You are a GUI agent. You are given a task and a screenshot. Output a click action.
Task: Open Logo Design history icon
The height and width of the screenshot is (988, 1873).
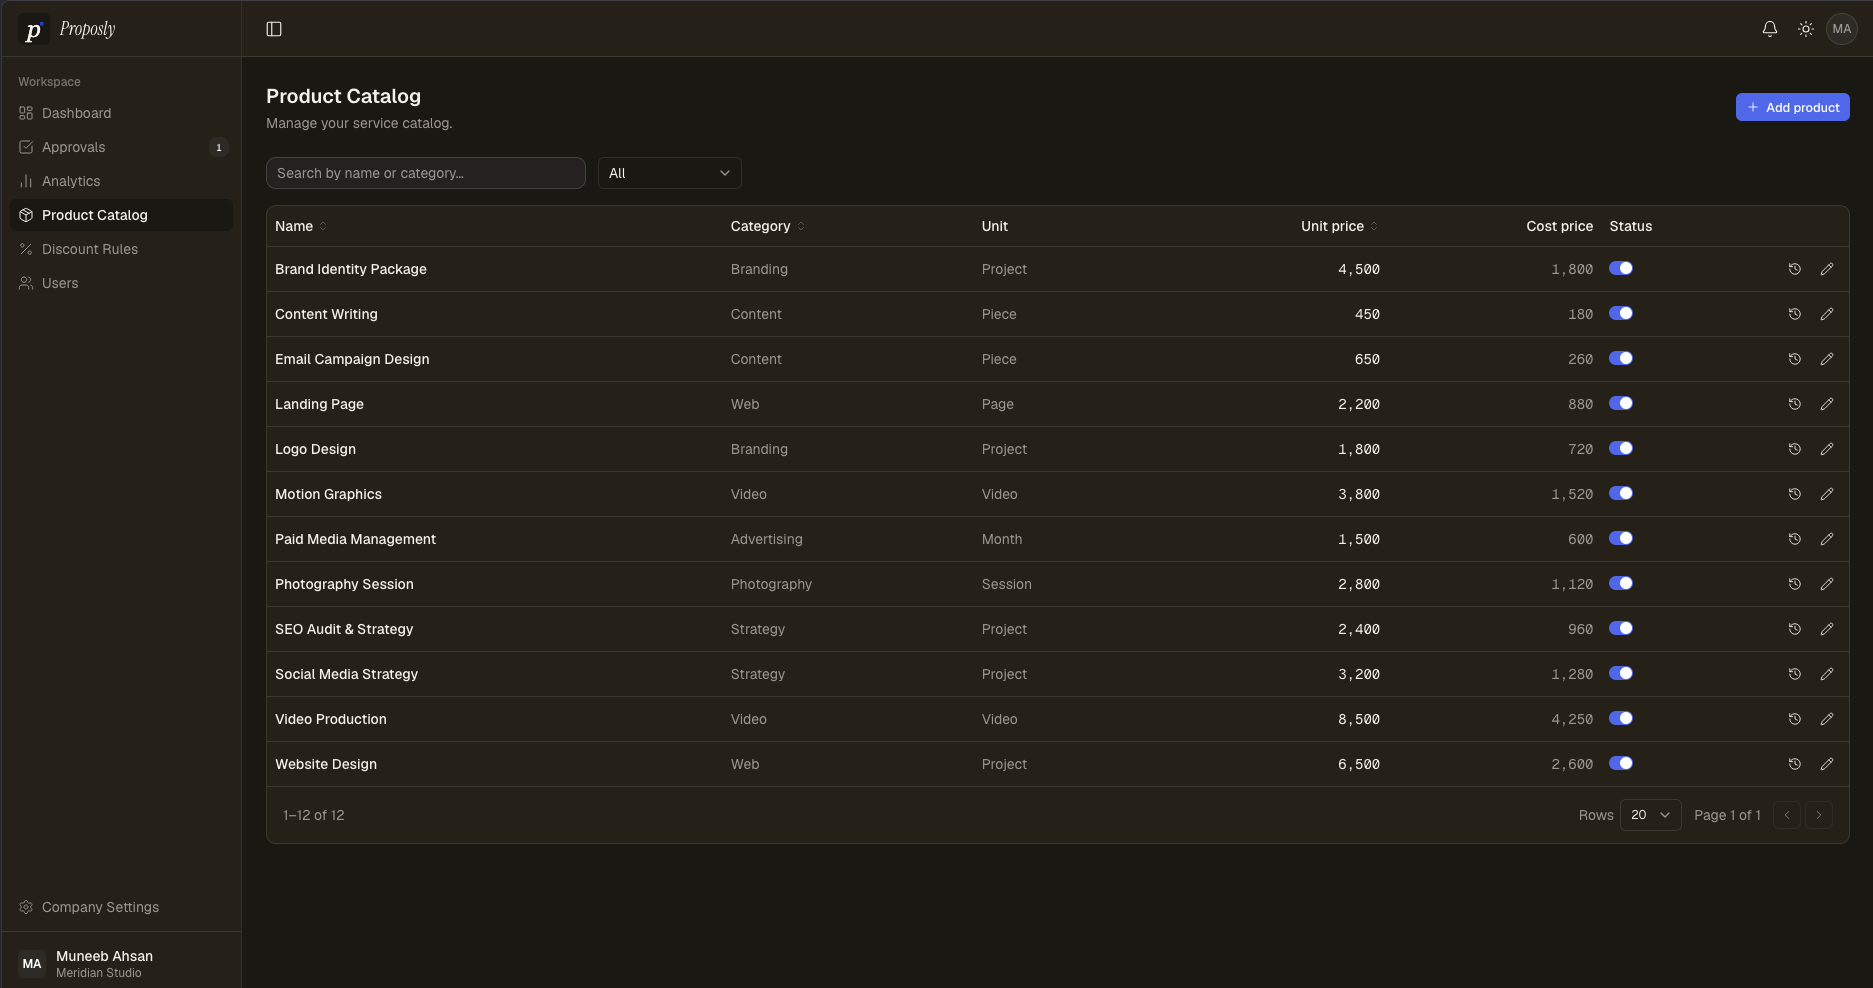click(1795, 449)
